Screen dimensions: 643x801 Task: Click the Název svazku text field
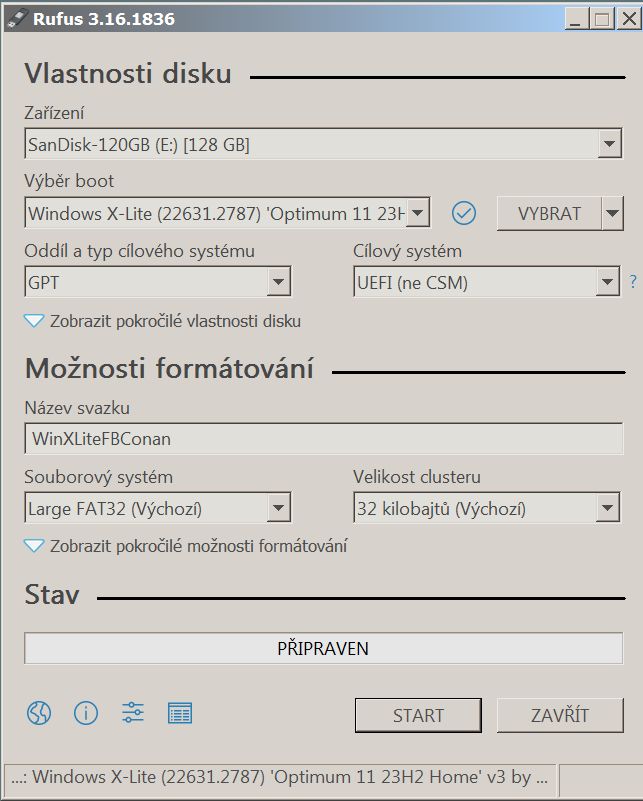point(323,438)
